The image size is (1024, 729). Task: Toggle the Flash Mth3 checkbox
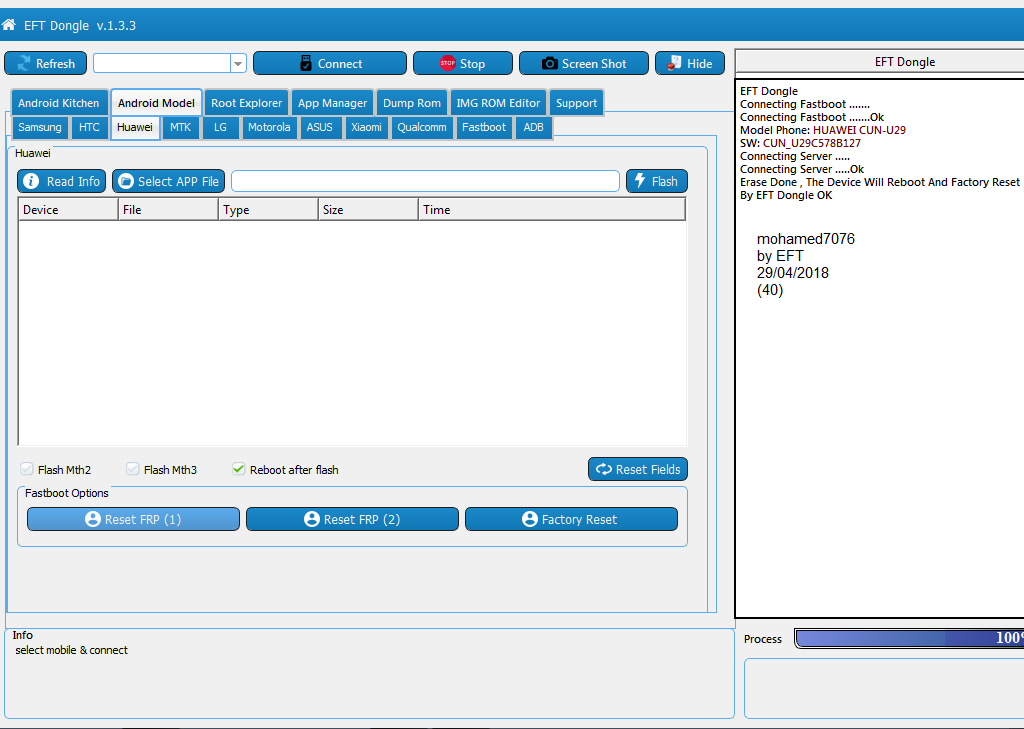[x=133, y=469]
